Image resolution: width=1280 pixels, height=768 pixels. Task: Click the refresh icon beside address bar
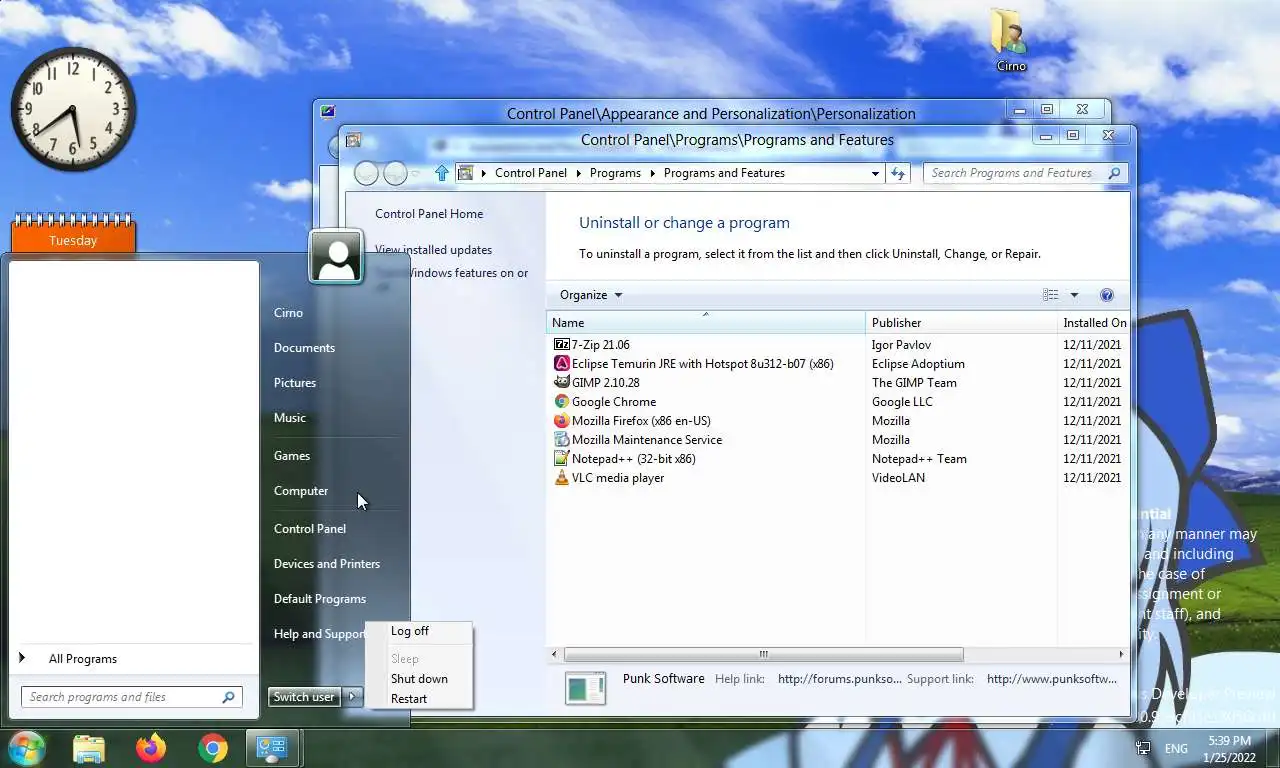click(898, 173)
